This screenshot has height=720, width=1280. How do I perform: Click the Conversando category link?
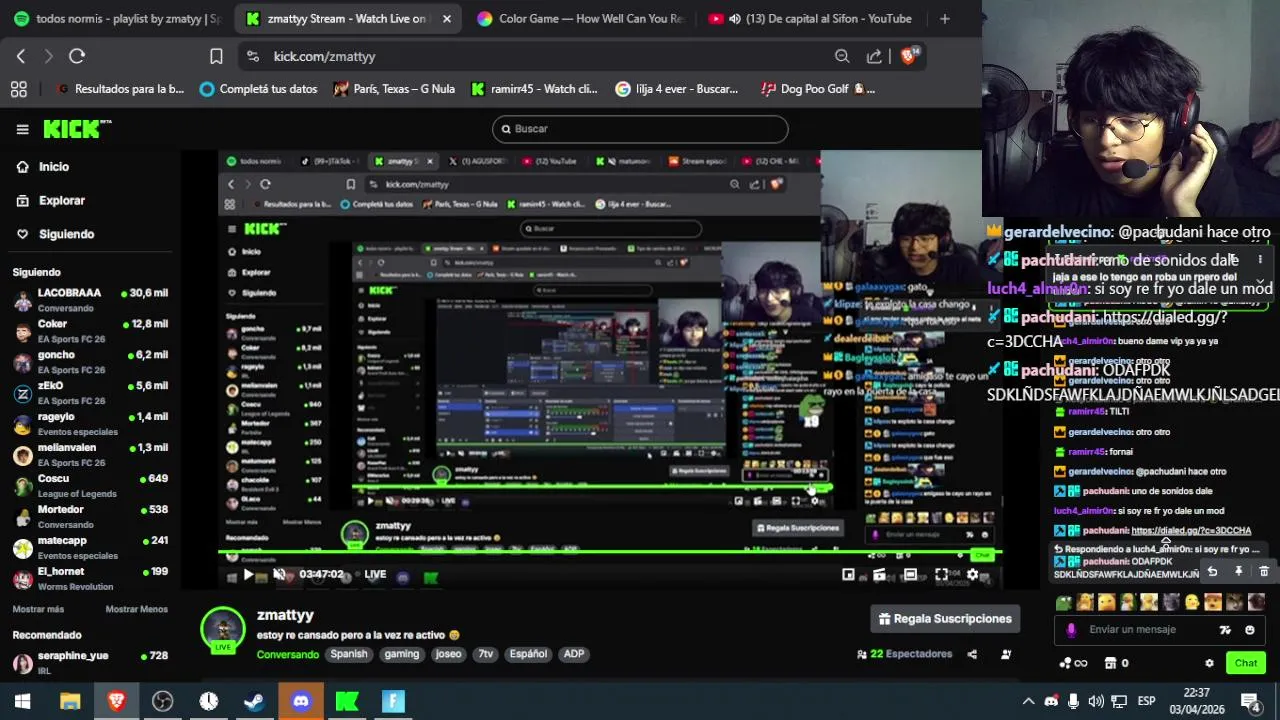click(287, 654)
